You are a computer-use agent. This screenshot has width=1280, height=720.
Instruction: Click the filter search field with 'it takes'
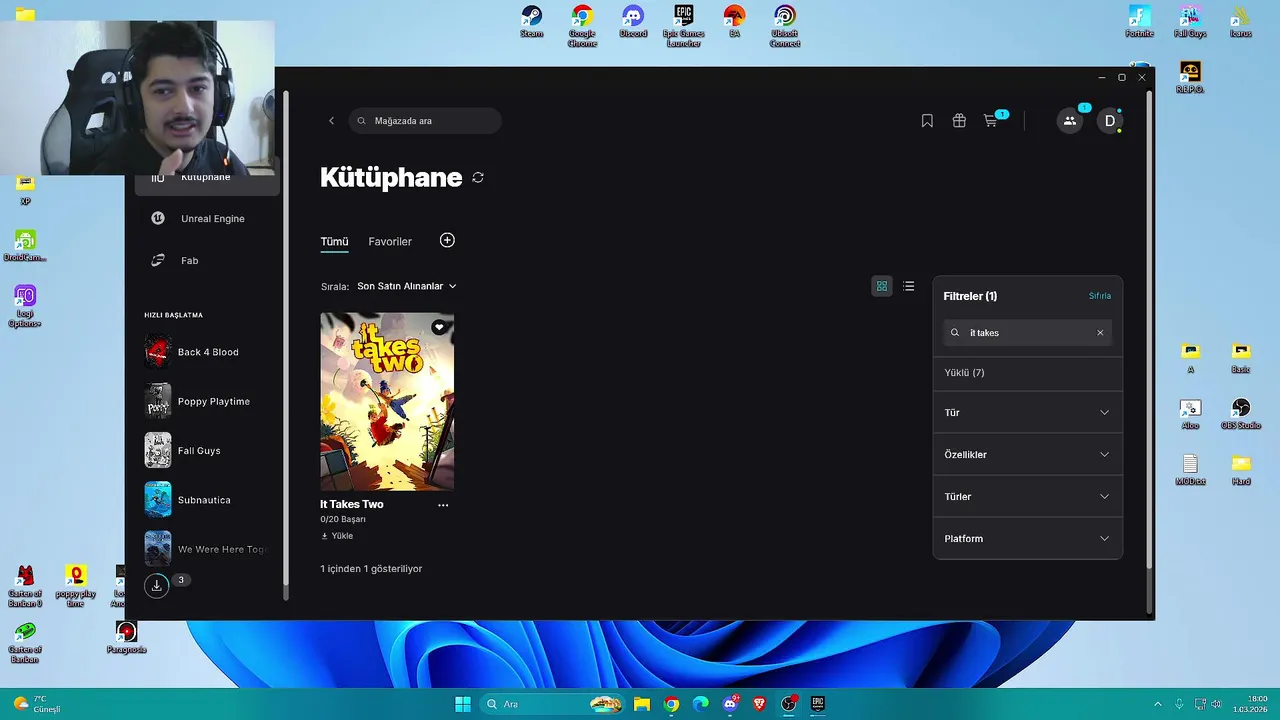1027,333
